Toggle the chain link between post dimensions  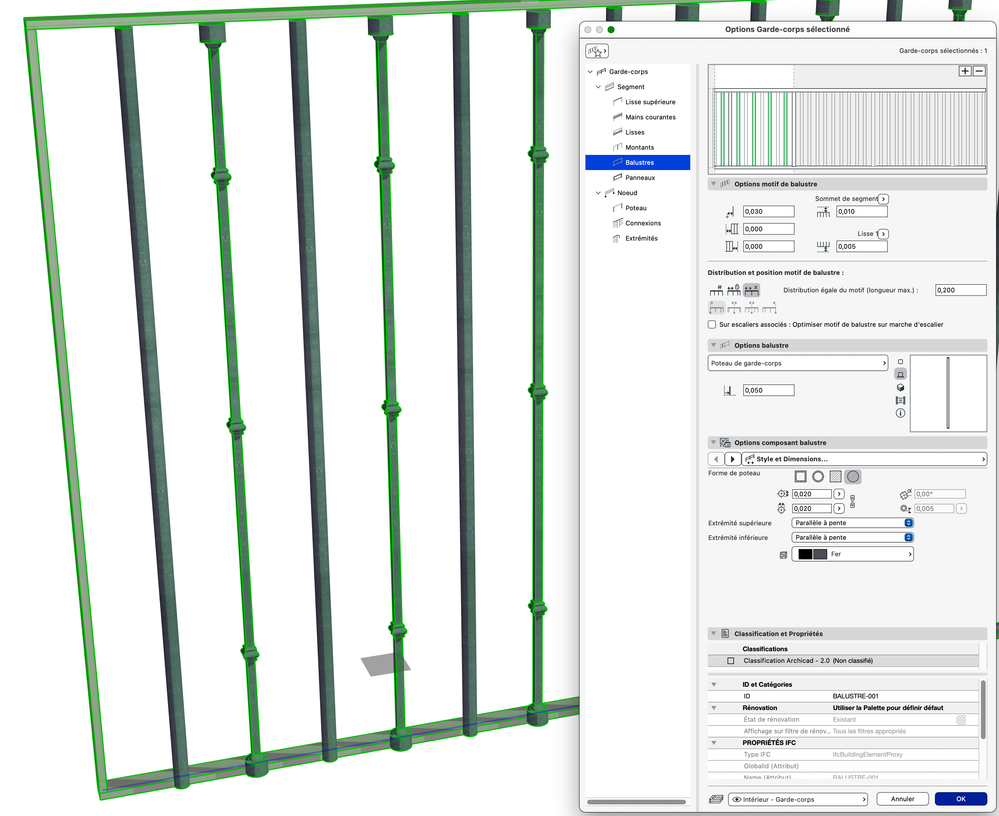click(x=852, y=501)
